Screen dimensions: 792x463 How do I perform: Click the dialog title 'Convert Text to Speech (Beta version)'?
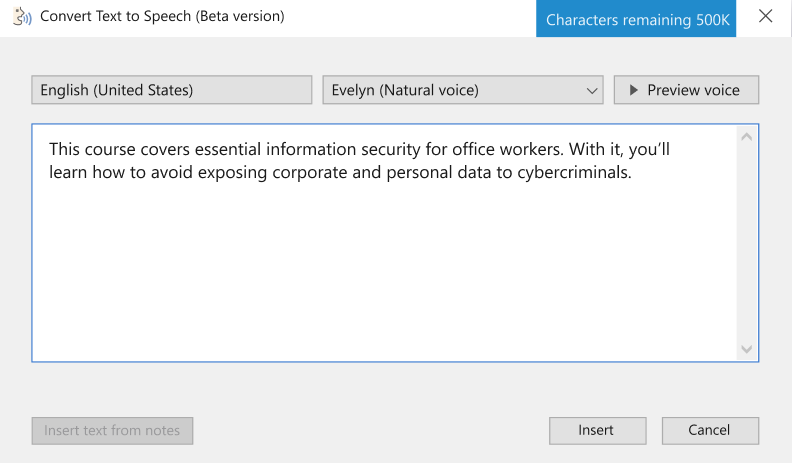tap(162, 16)
